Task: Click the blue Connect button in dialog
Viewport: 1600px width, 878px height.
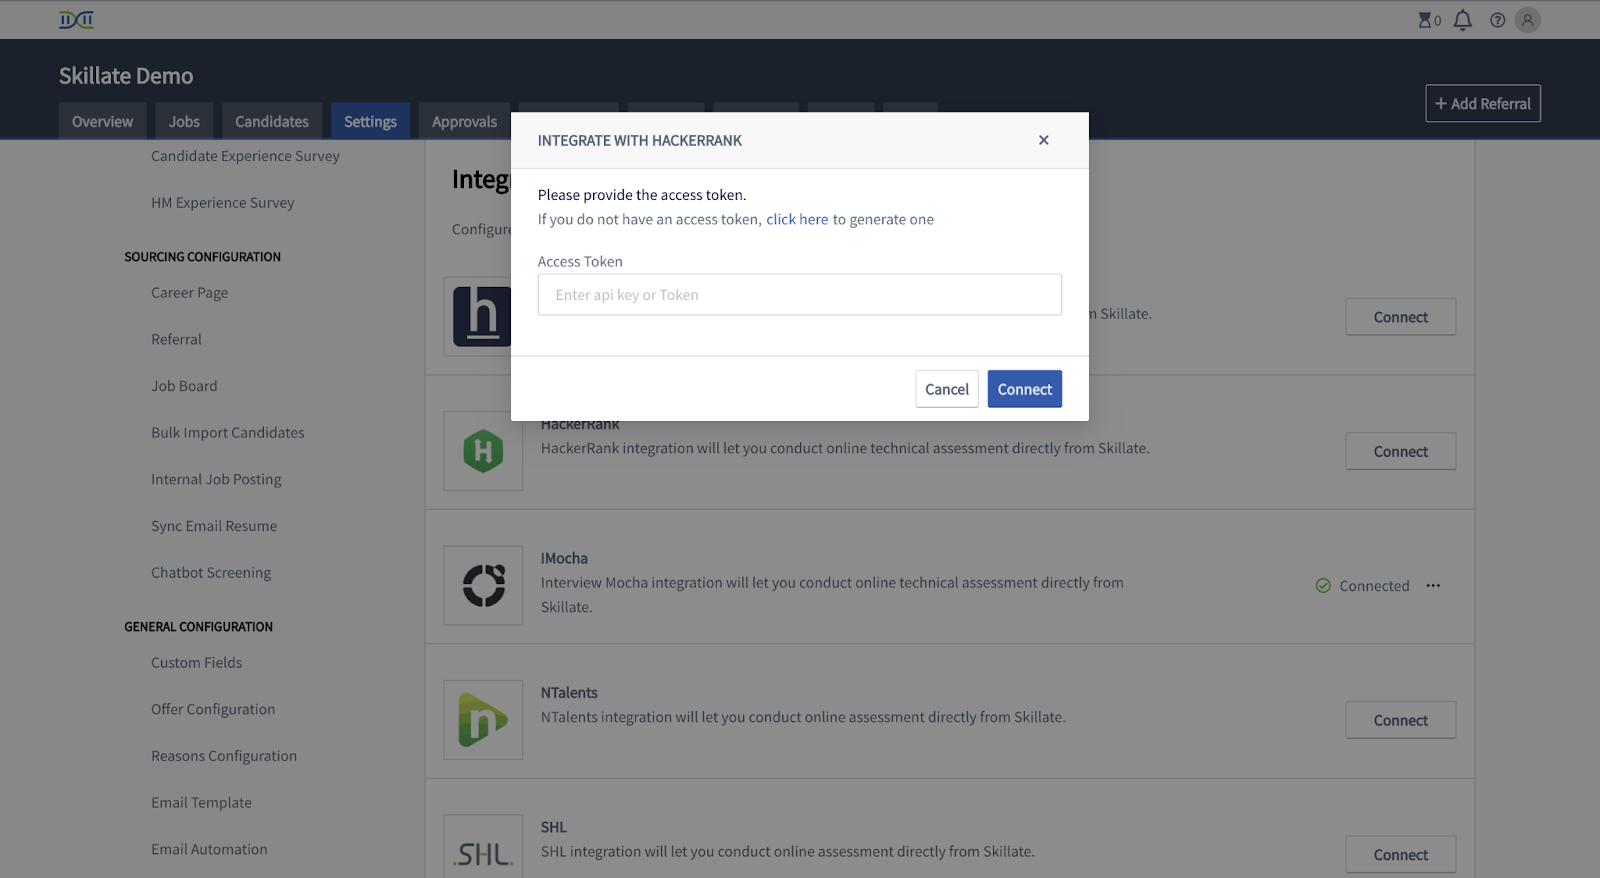Action: pos(1024,389)
